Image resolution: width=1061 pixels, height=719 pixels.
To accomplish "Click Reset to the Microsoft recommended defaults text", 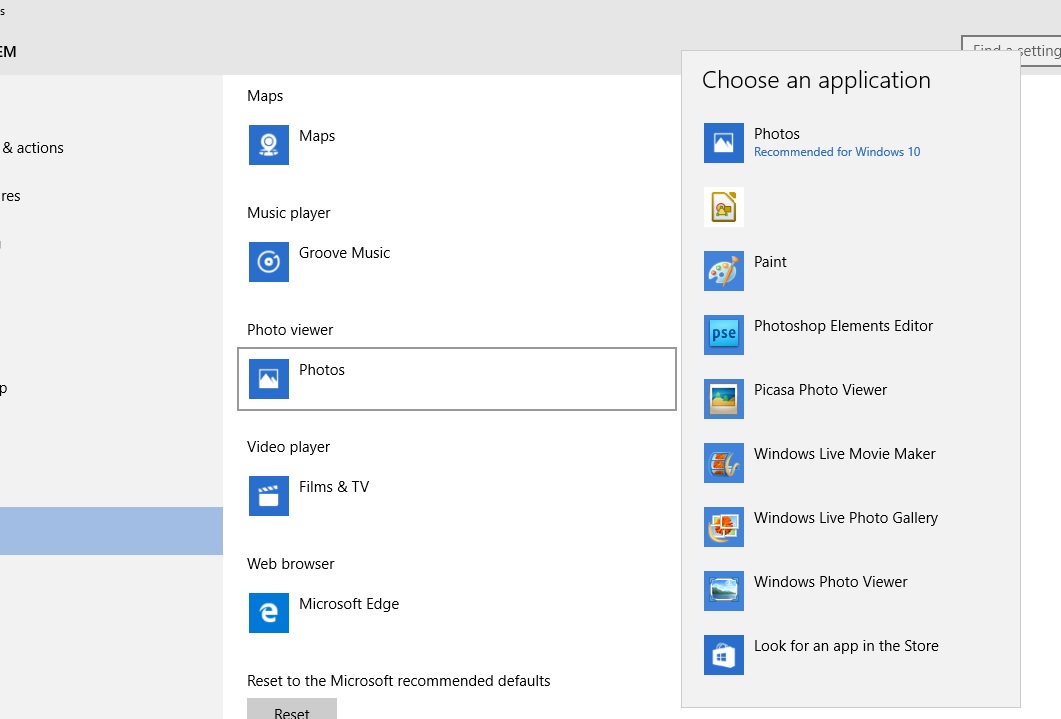I will click(399, 681).
